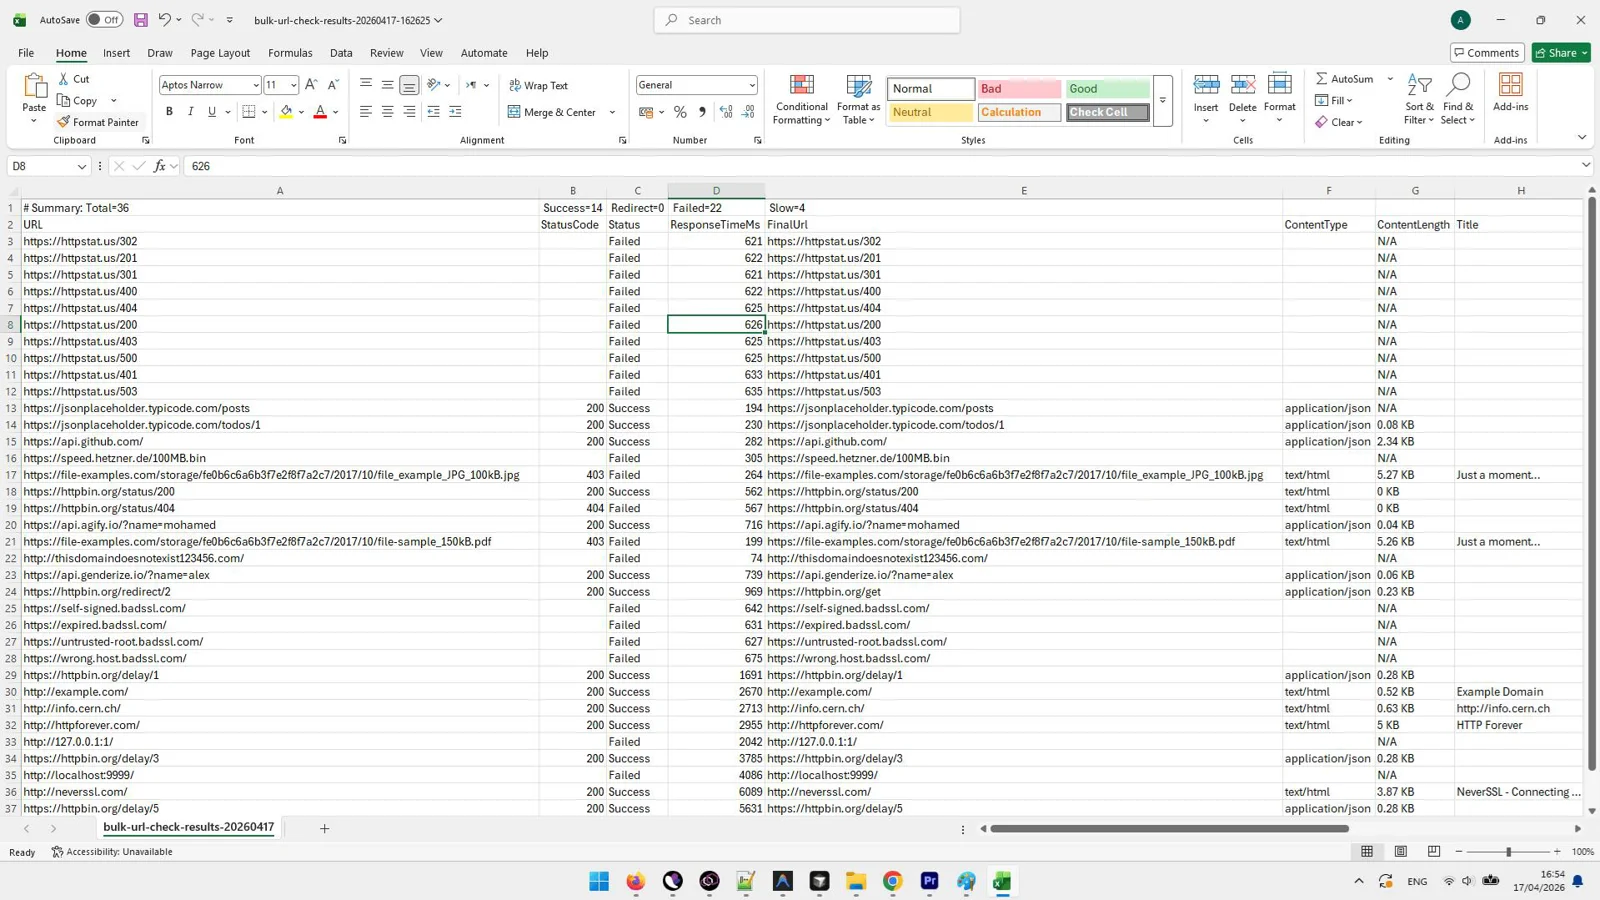Add a new sheet with plus button
The image size is (1600, 900).
324,828
